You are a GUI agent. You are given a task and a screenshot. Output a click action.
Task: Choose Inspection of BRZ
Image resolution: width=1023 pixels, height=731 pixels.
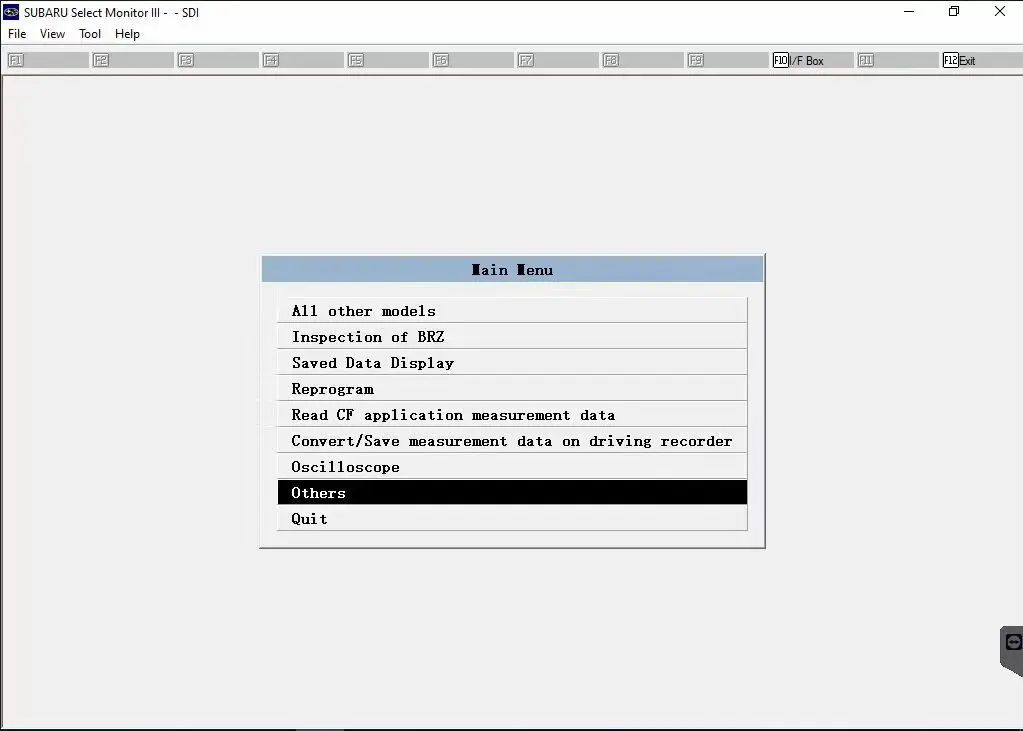coord(512,337)
